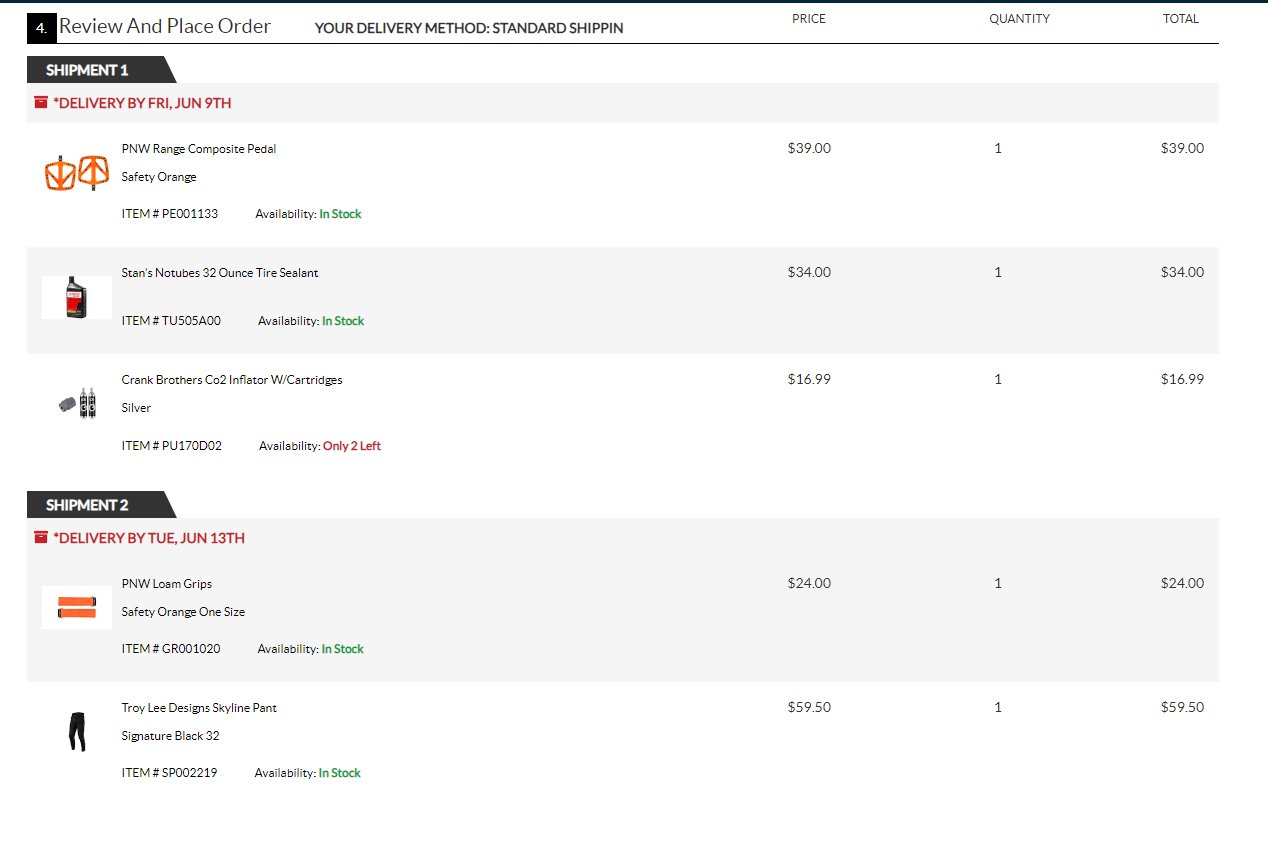Click the Troy Lee Designs Skyline Pant thumbnail
This screenshot has width=1268, height=842.
[77, 731]
